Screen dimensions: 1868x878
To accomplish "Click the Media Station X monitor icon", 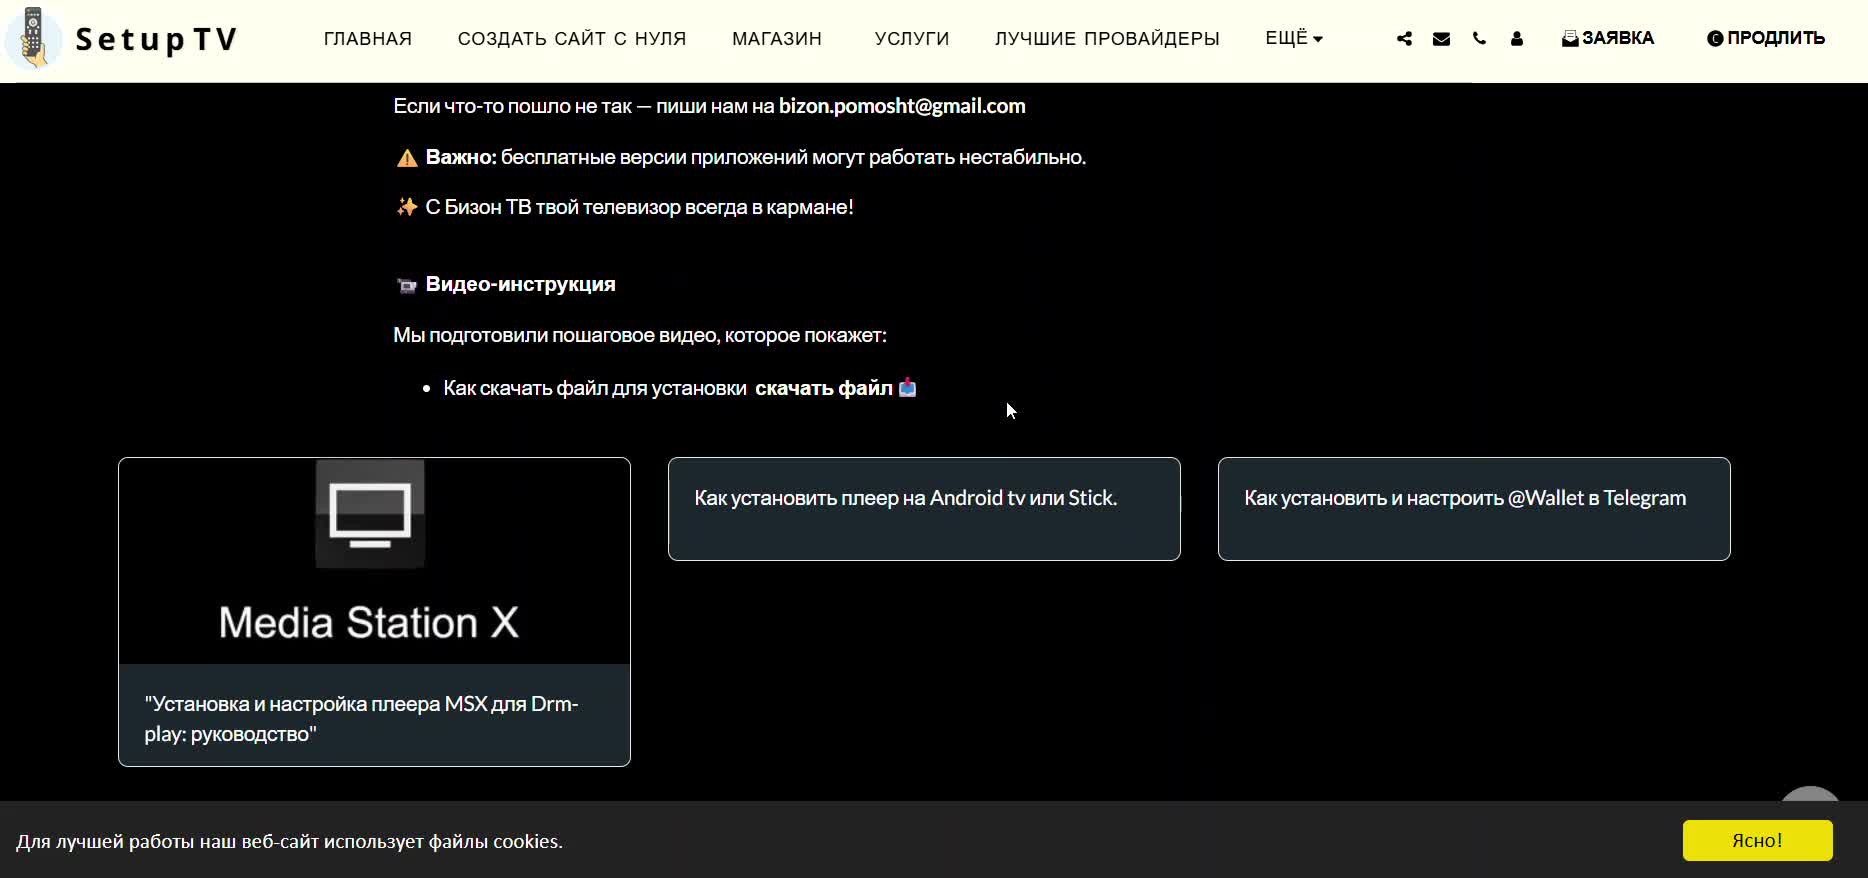I will tap(370, 514).
